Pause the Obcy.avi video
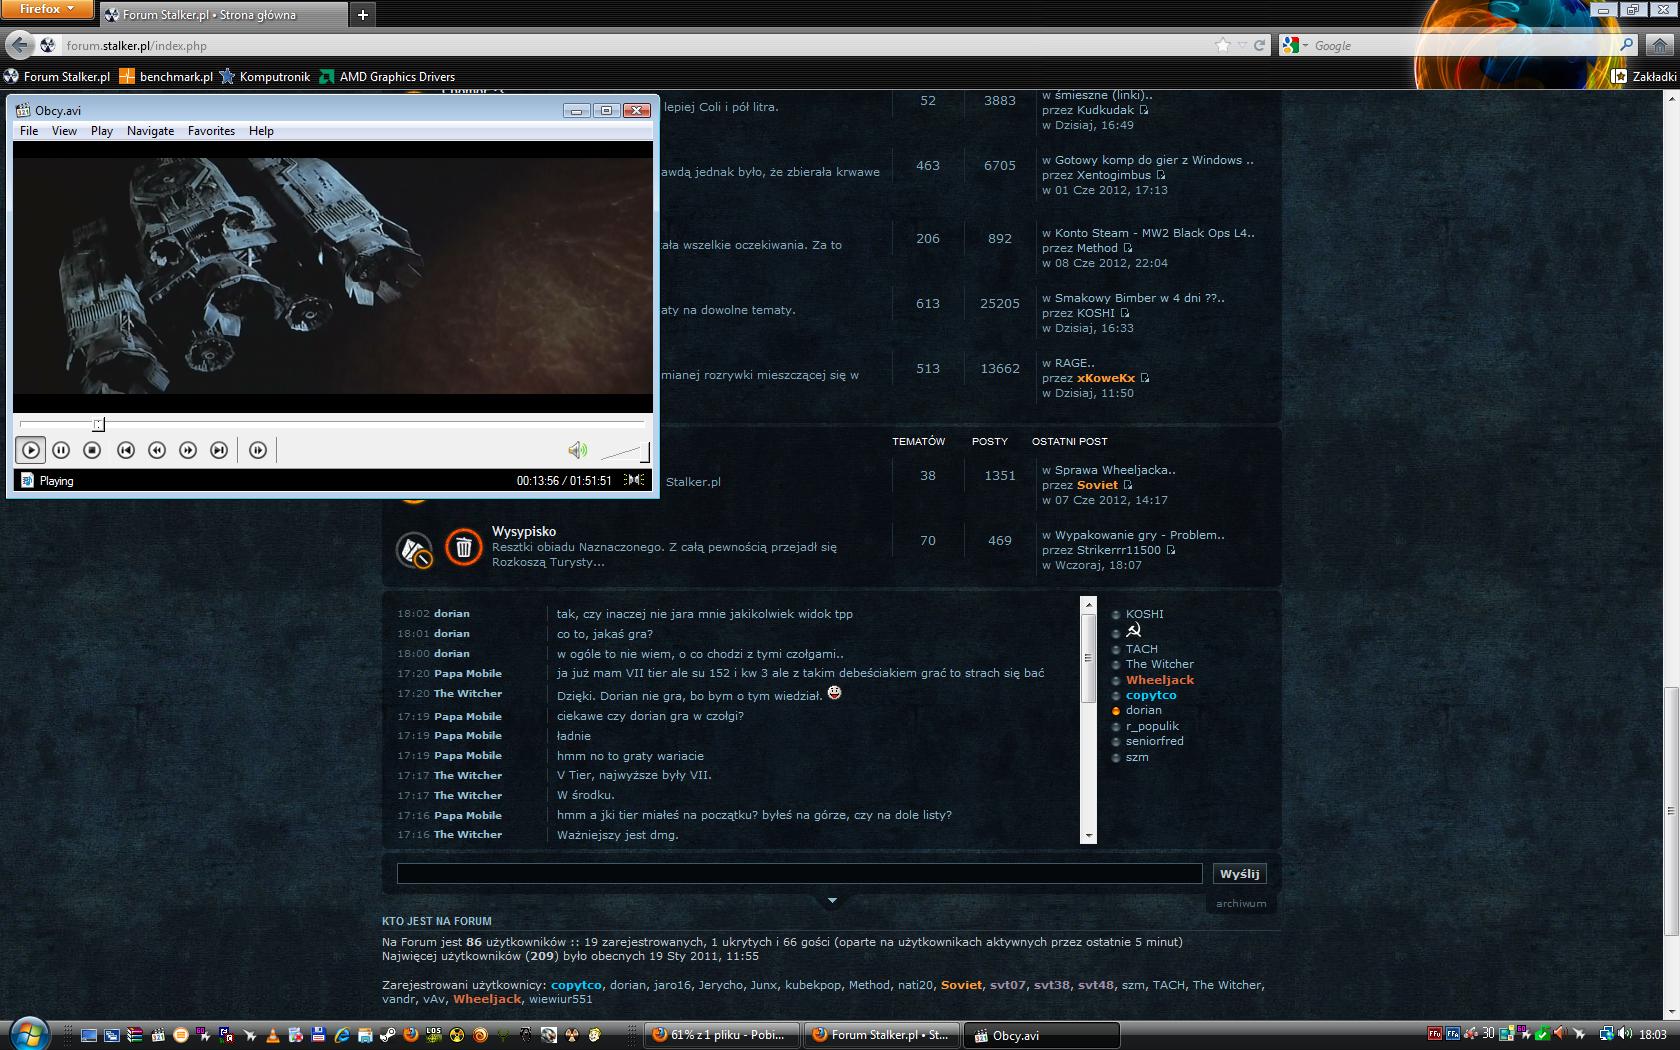 (61, 450)
